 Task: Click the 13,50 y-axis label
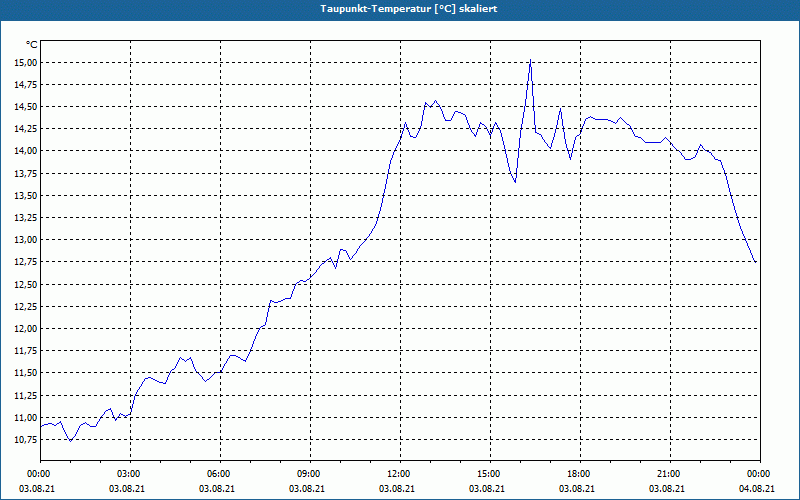26,196
